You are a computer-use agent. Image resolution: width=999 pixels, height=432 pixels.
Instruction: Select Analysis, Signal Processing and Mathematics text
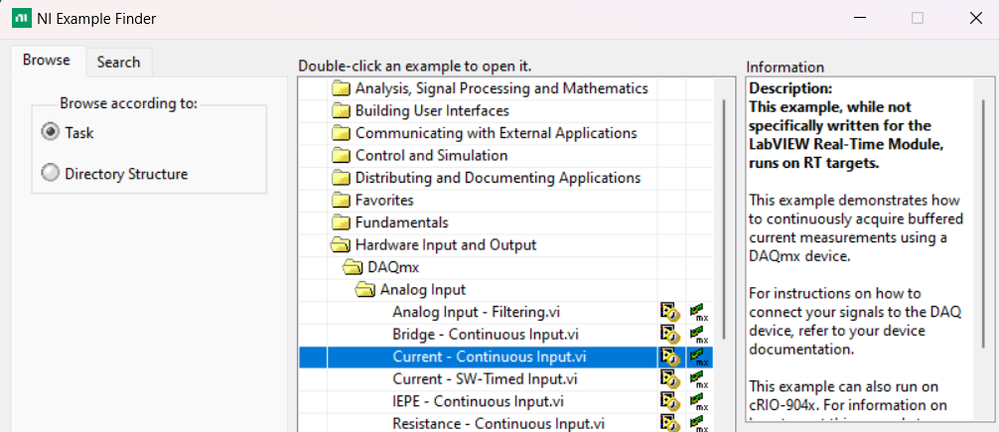coord(501,89)
